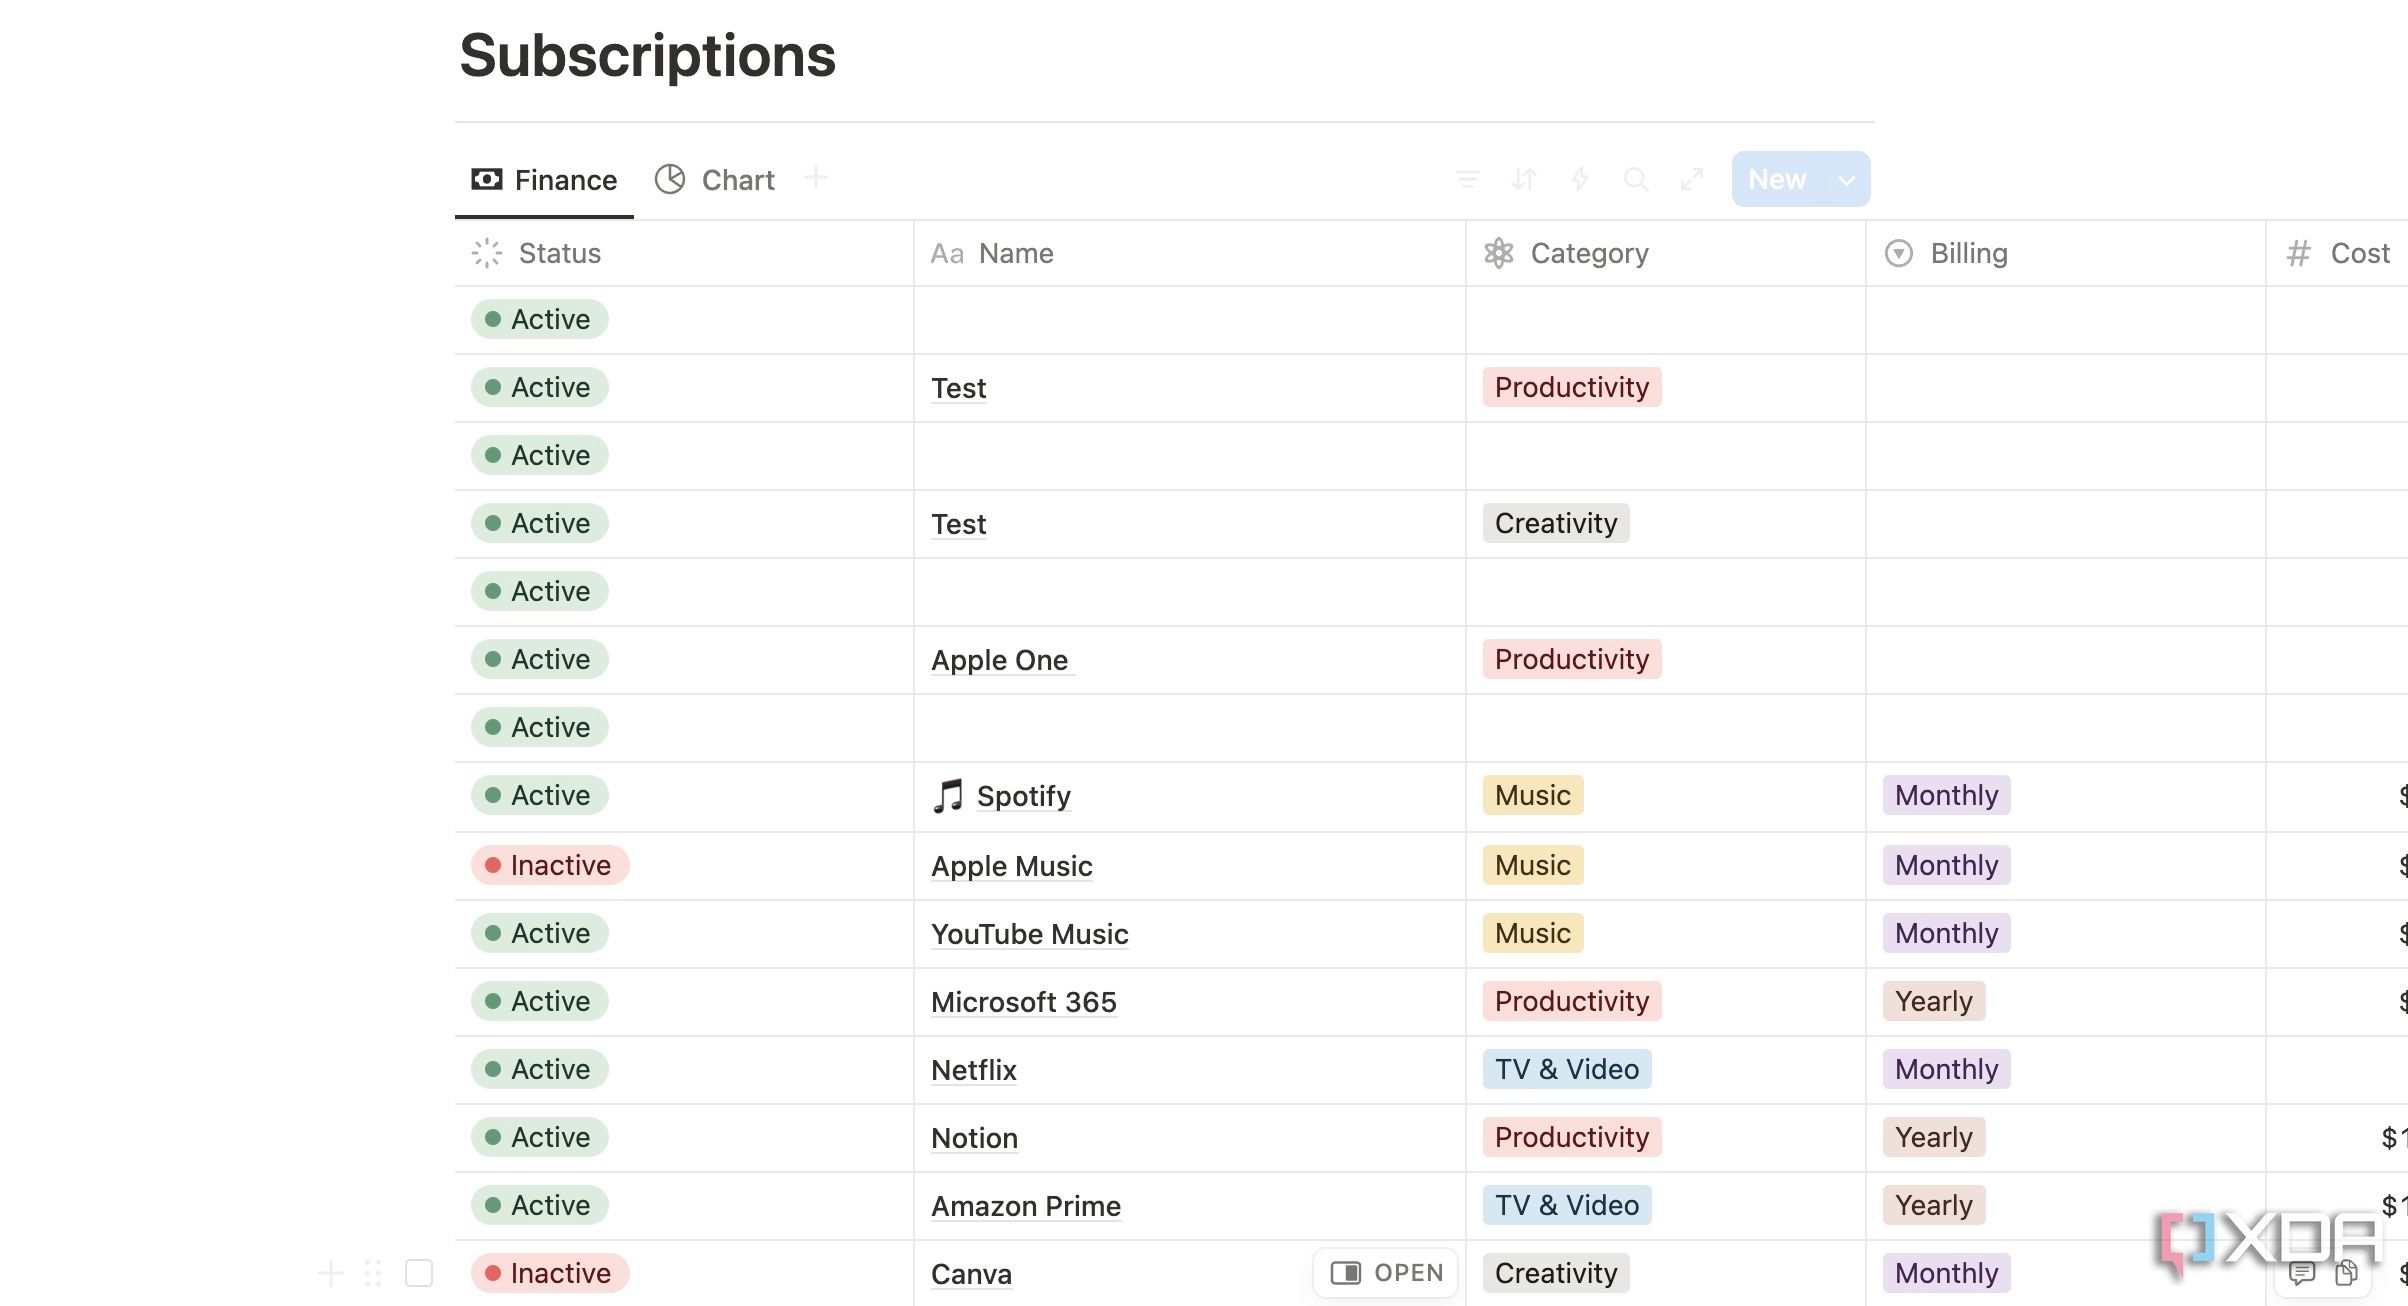
Task: Change the Active status on Spotify row
Action: [x=540, y=795]
